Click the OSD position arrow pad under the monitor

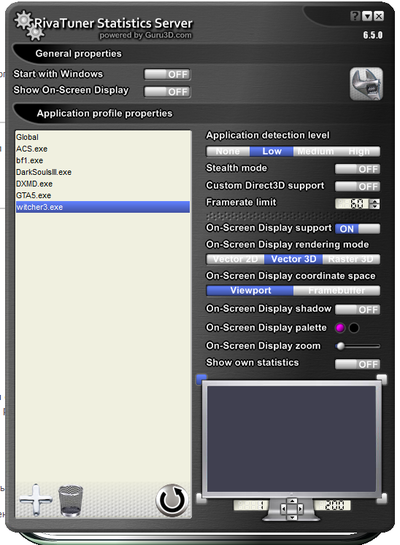pos(292,509)
